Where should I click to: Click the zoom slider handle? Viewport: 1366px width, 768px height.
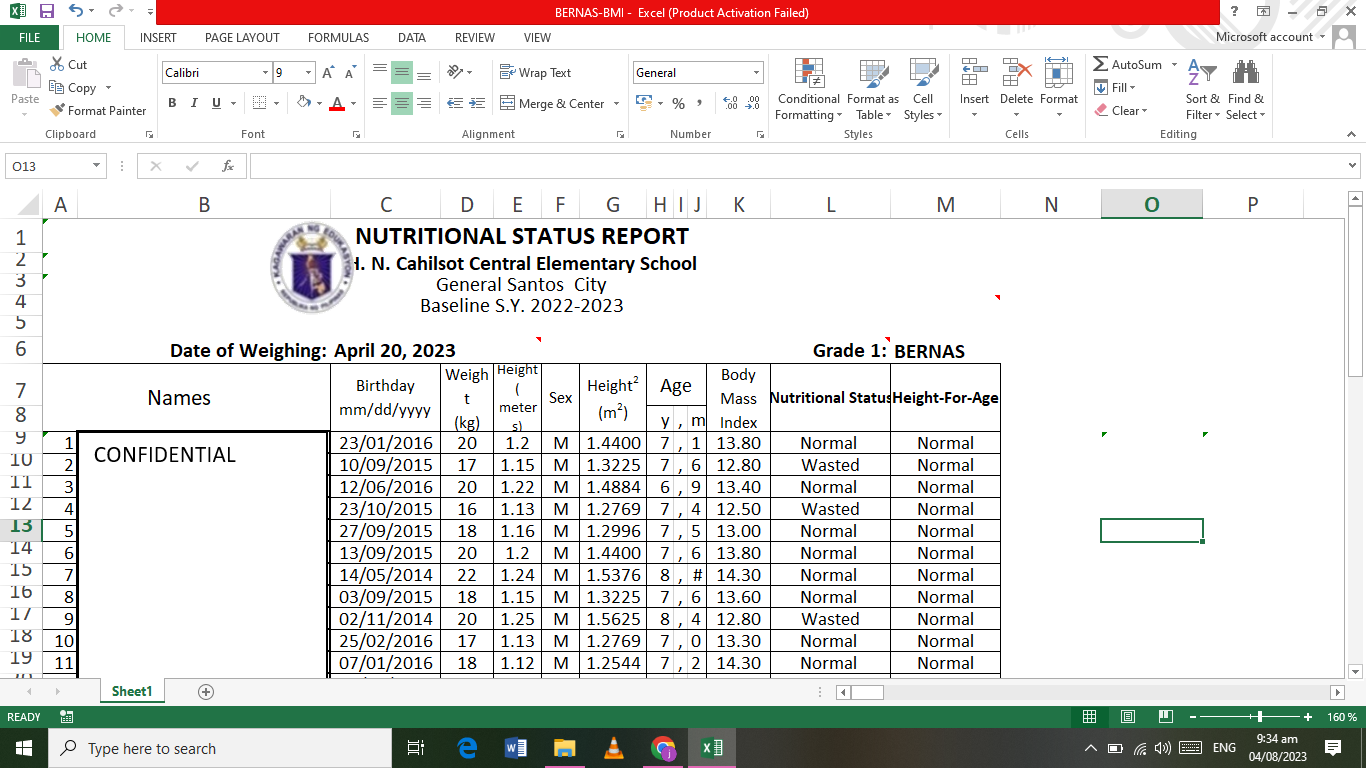tap(1259, 717)
